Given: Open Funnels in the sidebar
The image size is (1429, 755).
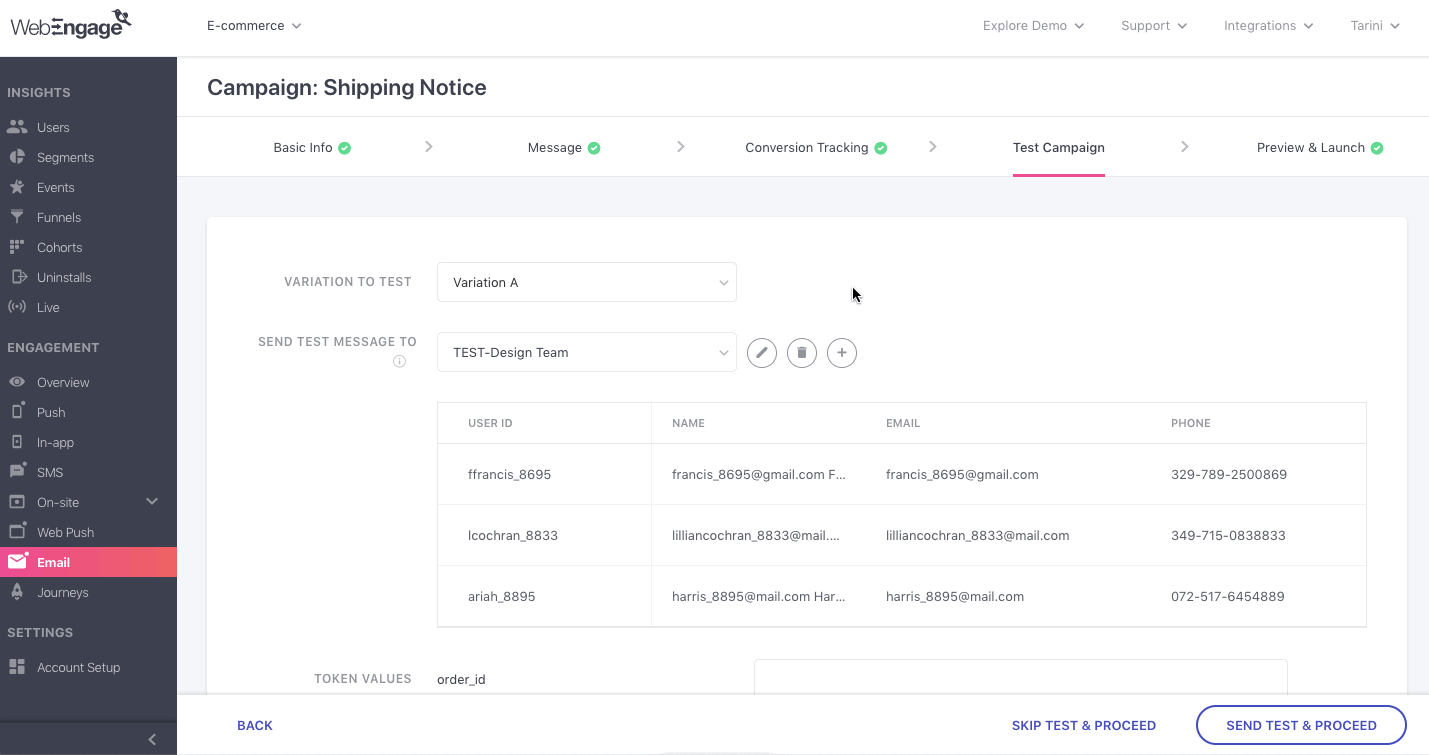Looking at the screenshot, I should (x=59, y=217).
